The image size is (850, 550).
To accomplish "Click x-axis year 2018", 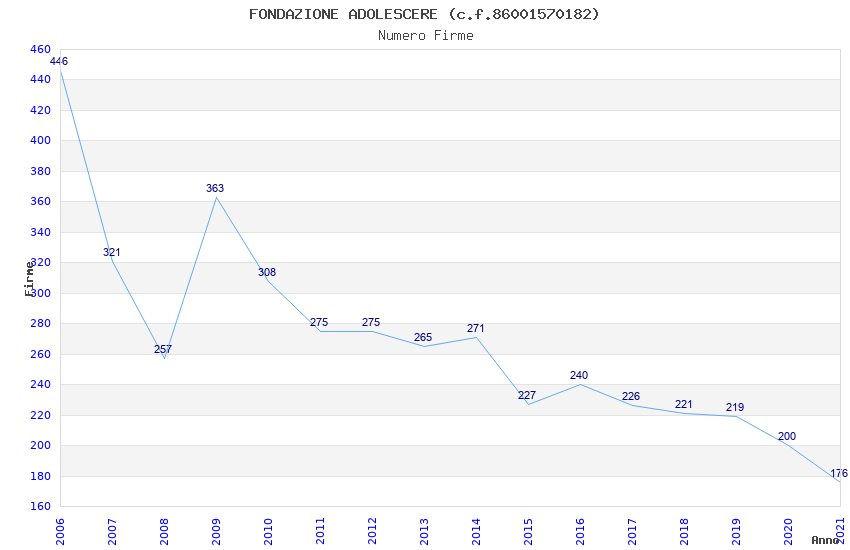I will click(x=685, y=531).
